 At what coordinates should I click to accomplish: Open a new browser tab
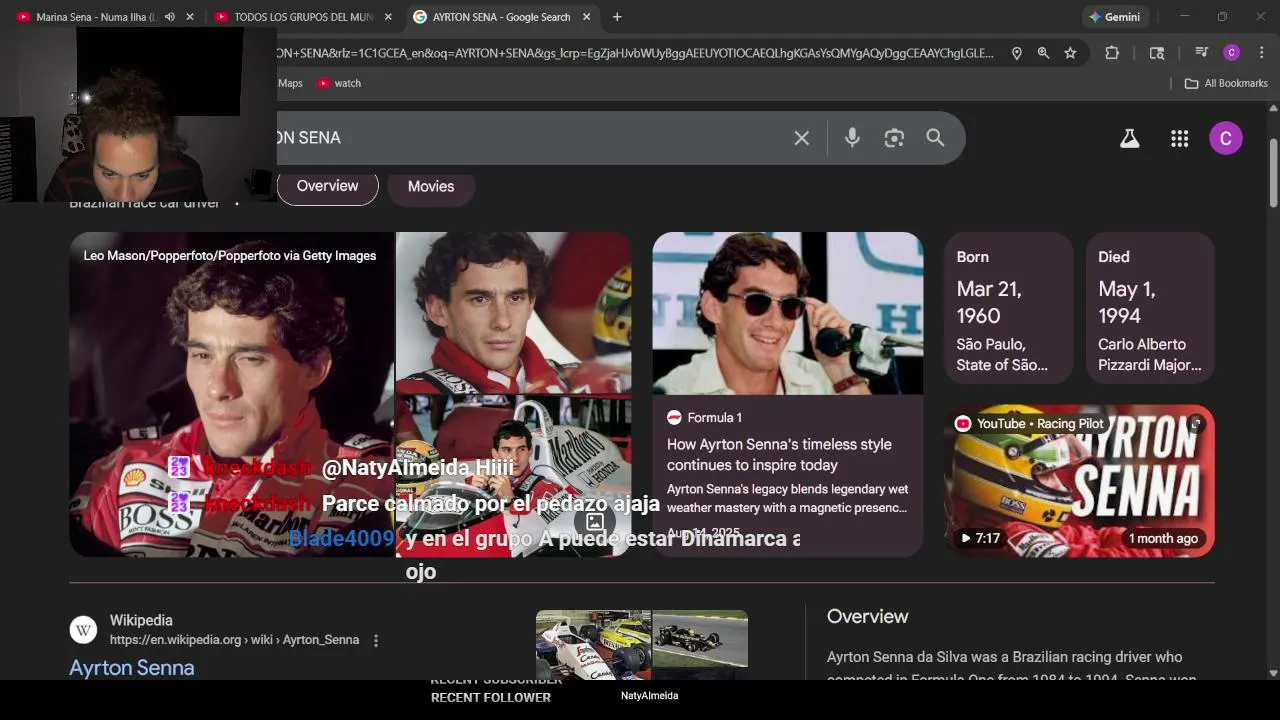(617, 17)
